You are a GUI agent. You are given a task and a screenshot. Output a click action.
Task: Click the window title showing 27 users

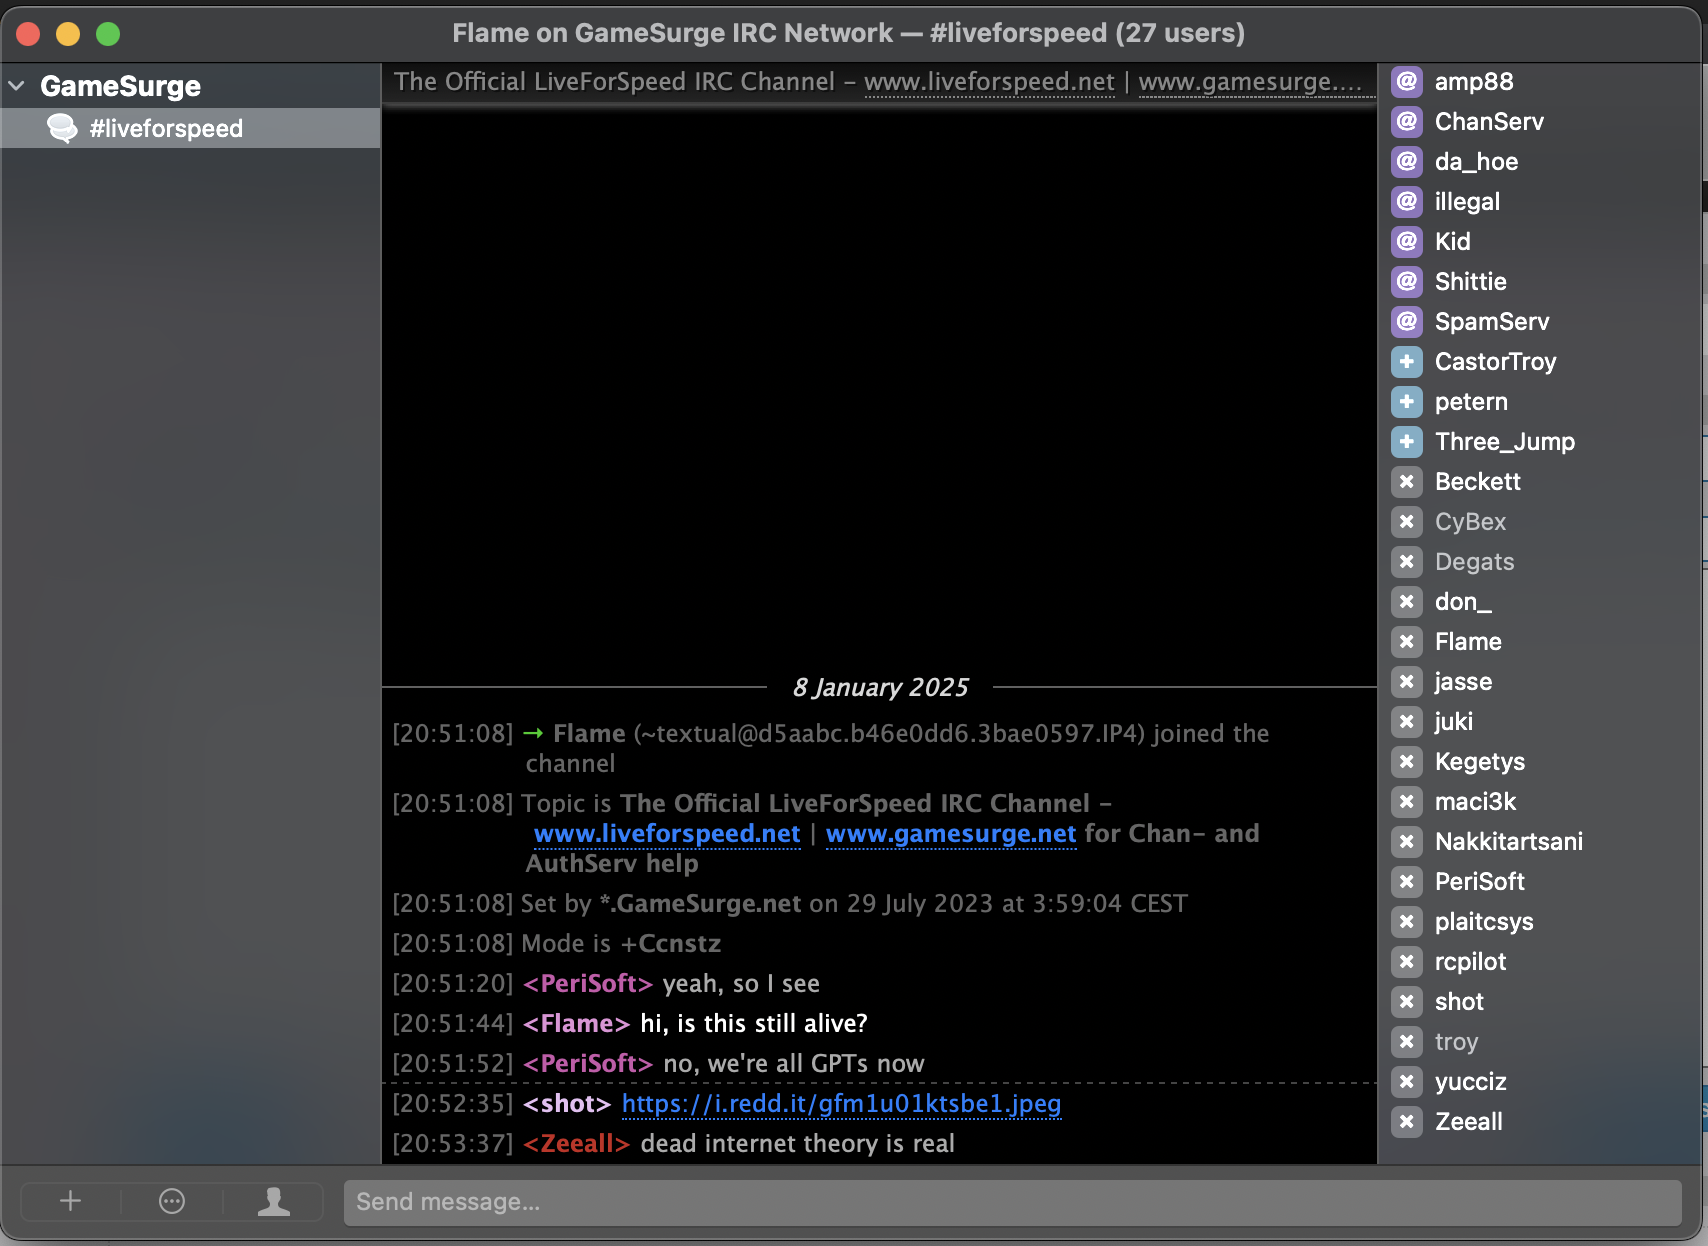[848, 33]
